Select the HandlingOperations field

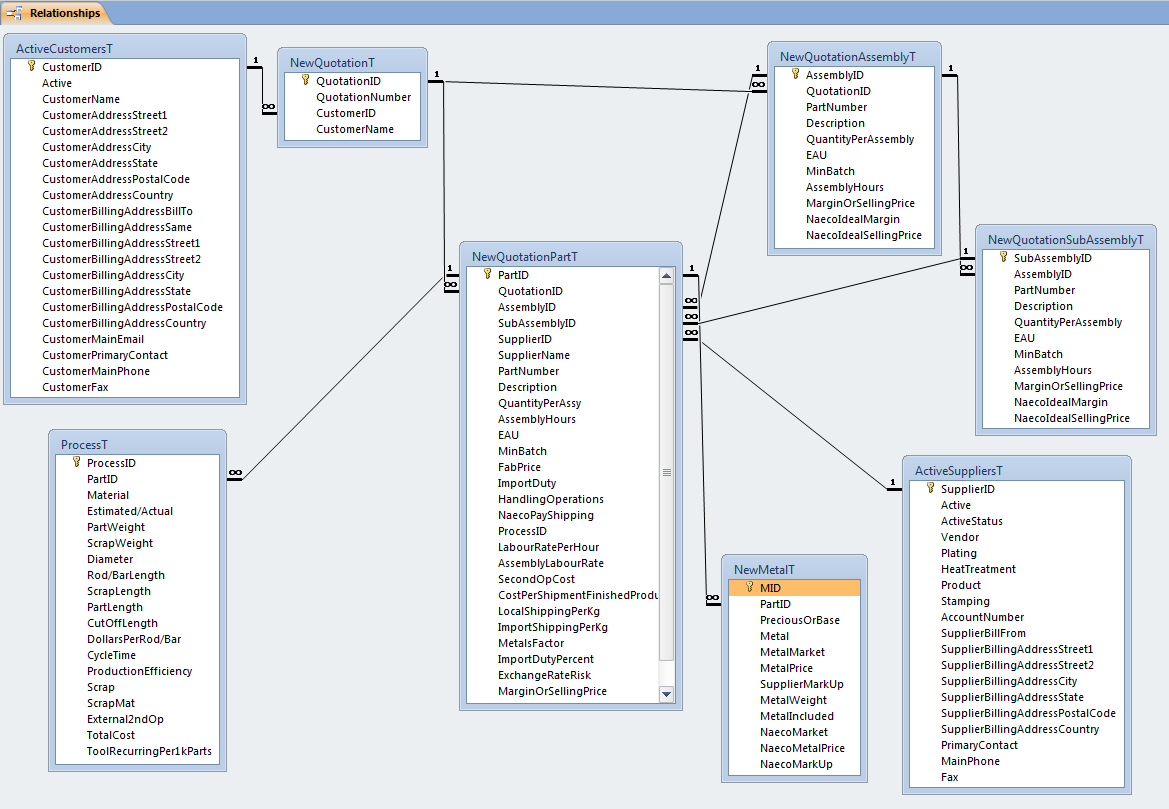tap(563, 499)
